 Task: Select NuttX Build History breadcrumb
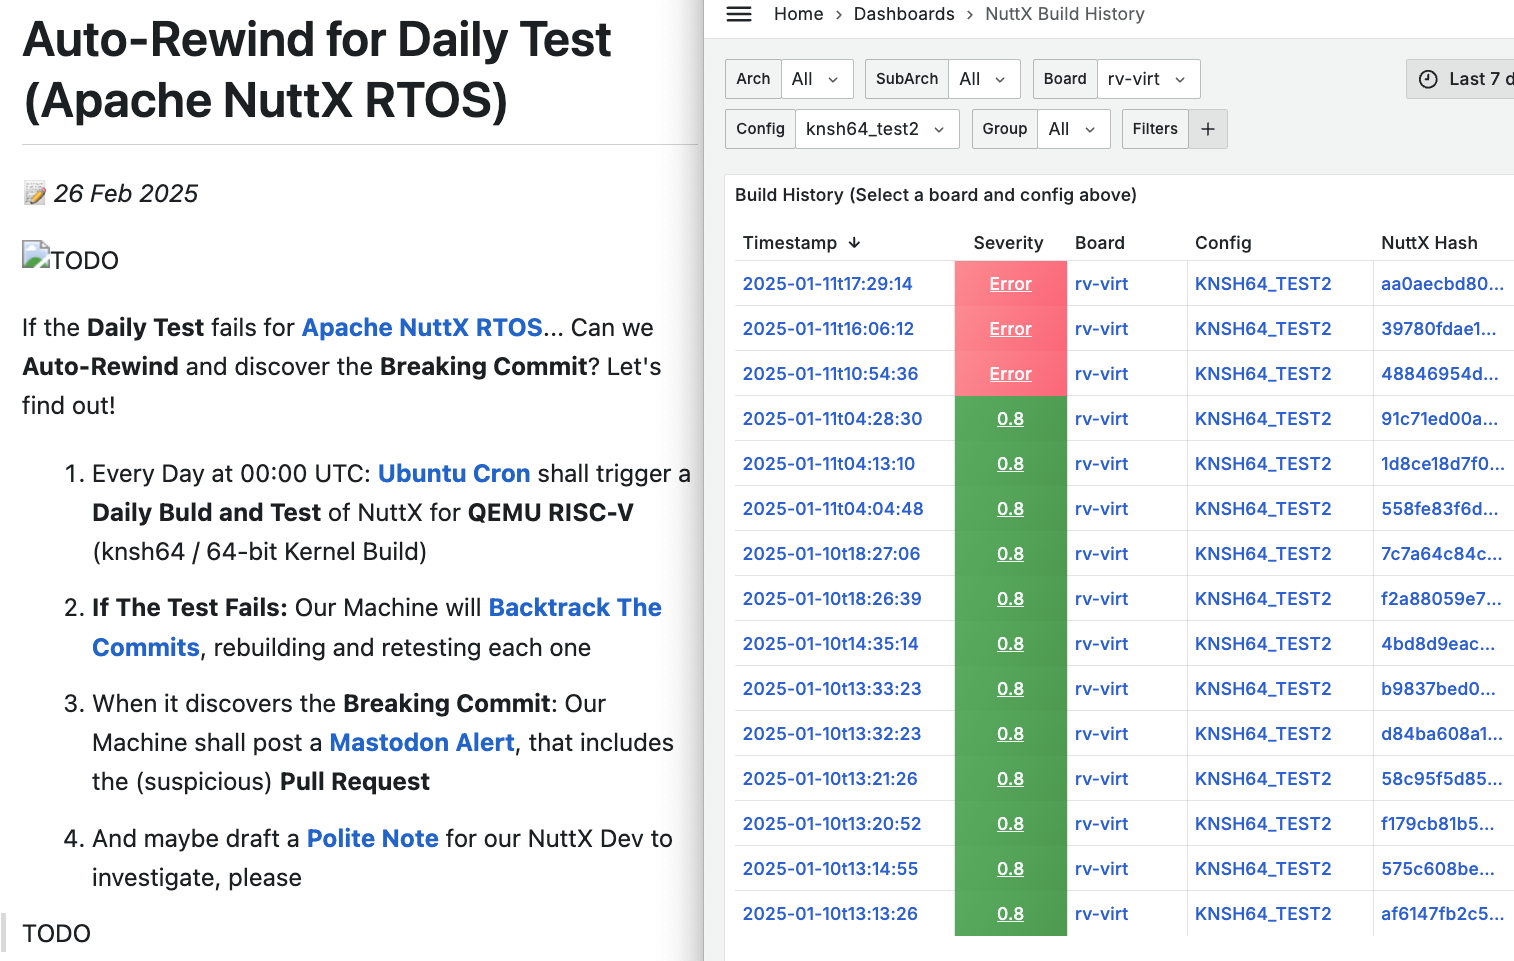[1065, 14]
